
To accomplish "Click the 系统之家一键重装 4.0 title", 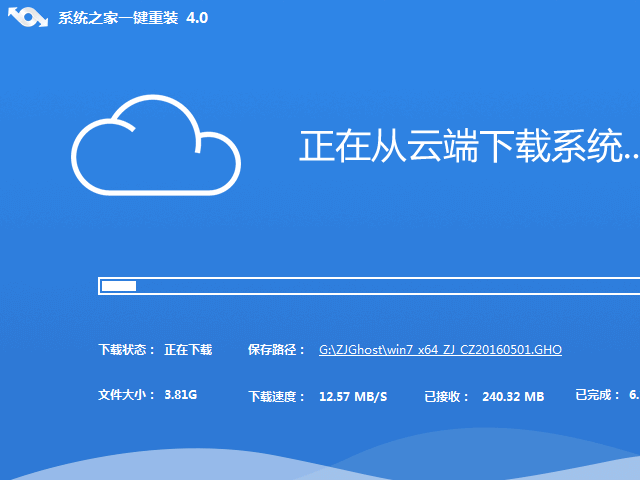I will (x=133, y=18).
